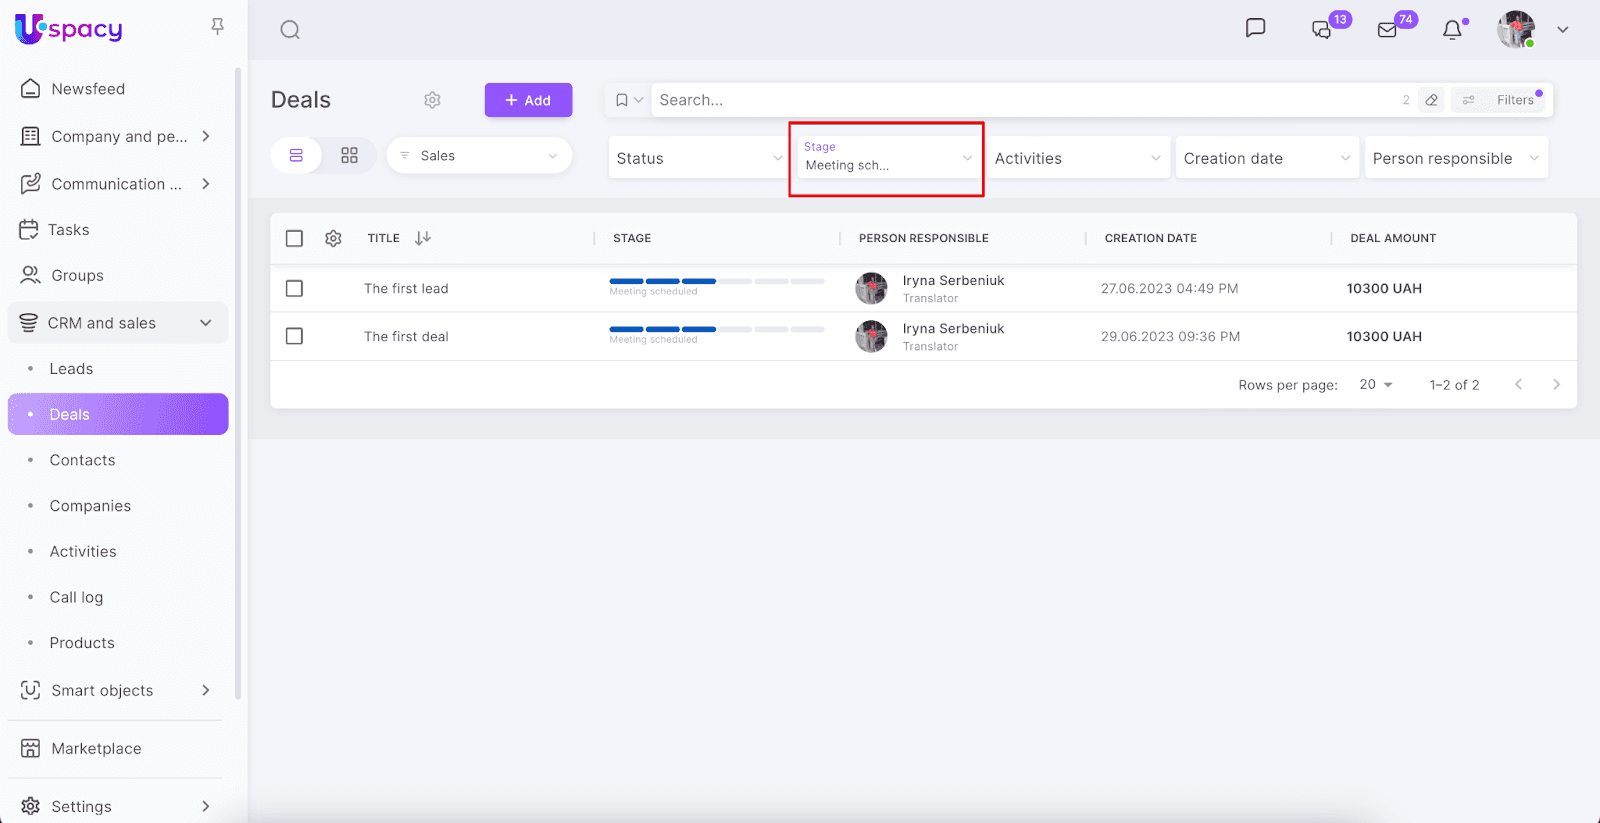Click the gear icon next to Deals title
The width and height of the screenshot is (1600, 823).
pyautogui.click(x=432, y=100)
